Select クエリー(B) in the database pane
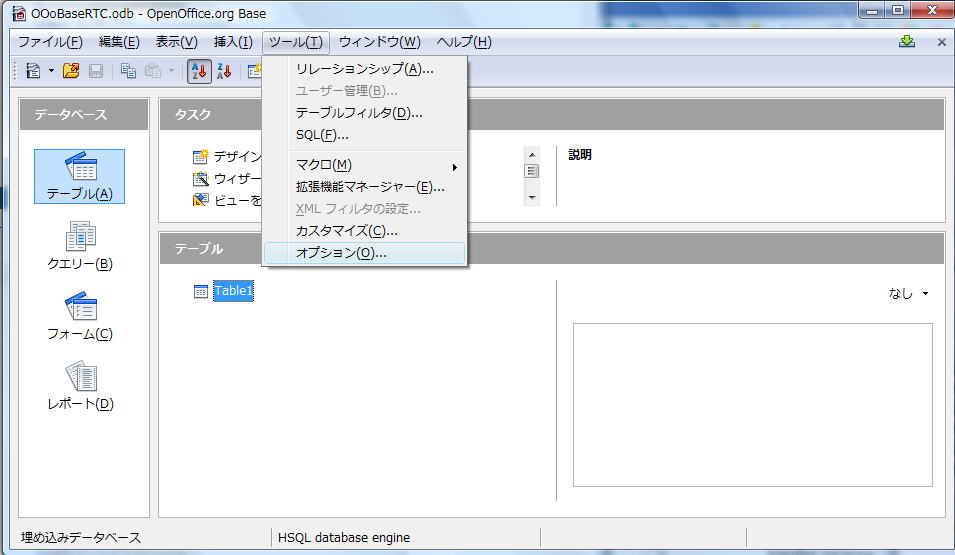The image size is (955, 555). coord(80,246)
